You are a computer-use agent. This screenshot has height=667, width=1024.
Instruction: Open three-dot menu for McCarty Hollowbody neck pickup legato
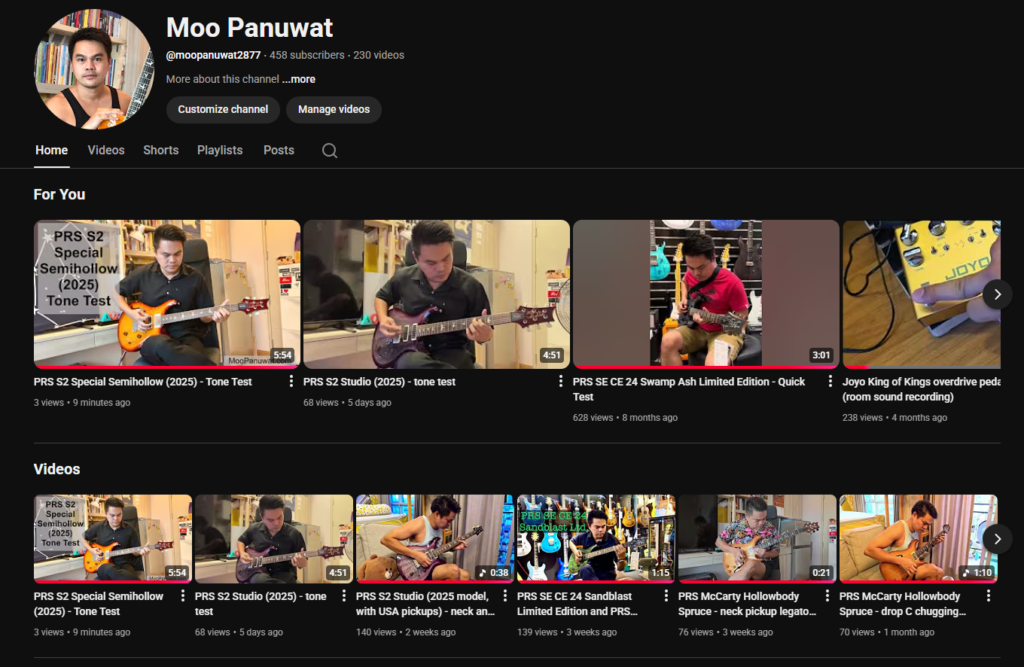pyautogui.click(x=827, y=596)
